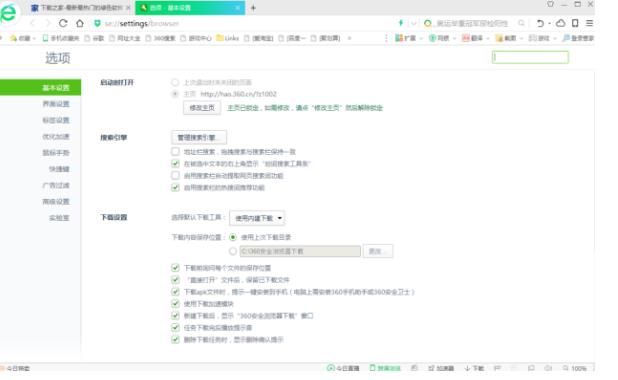The image size is (618, 380).
Task: Click 管理搜索引擎 button
Action: [x=199, y=137]
